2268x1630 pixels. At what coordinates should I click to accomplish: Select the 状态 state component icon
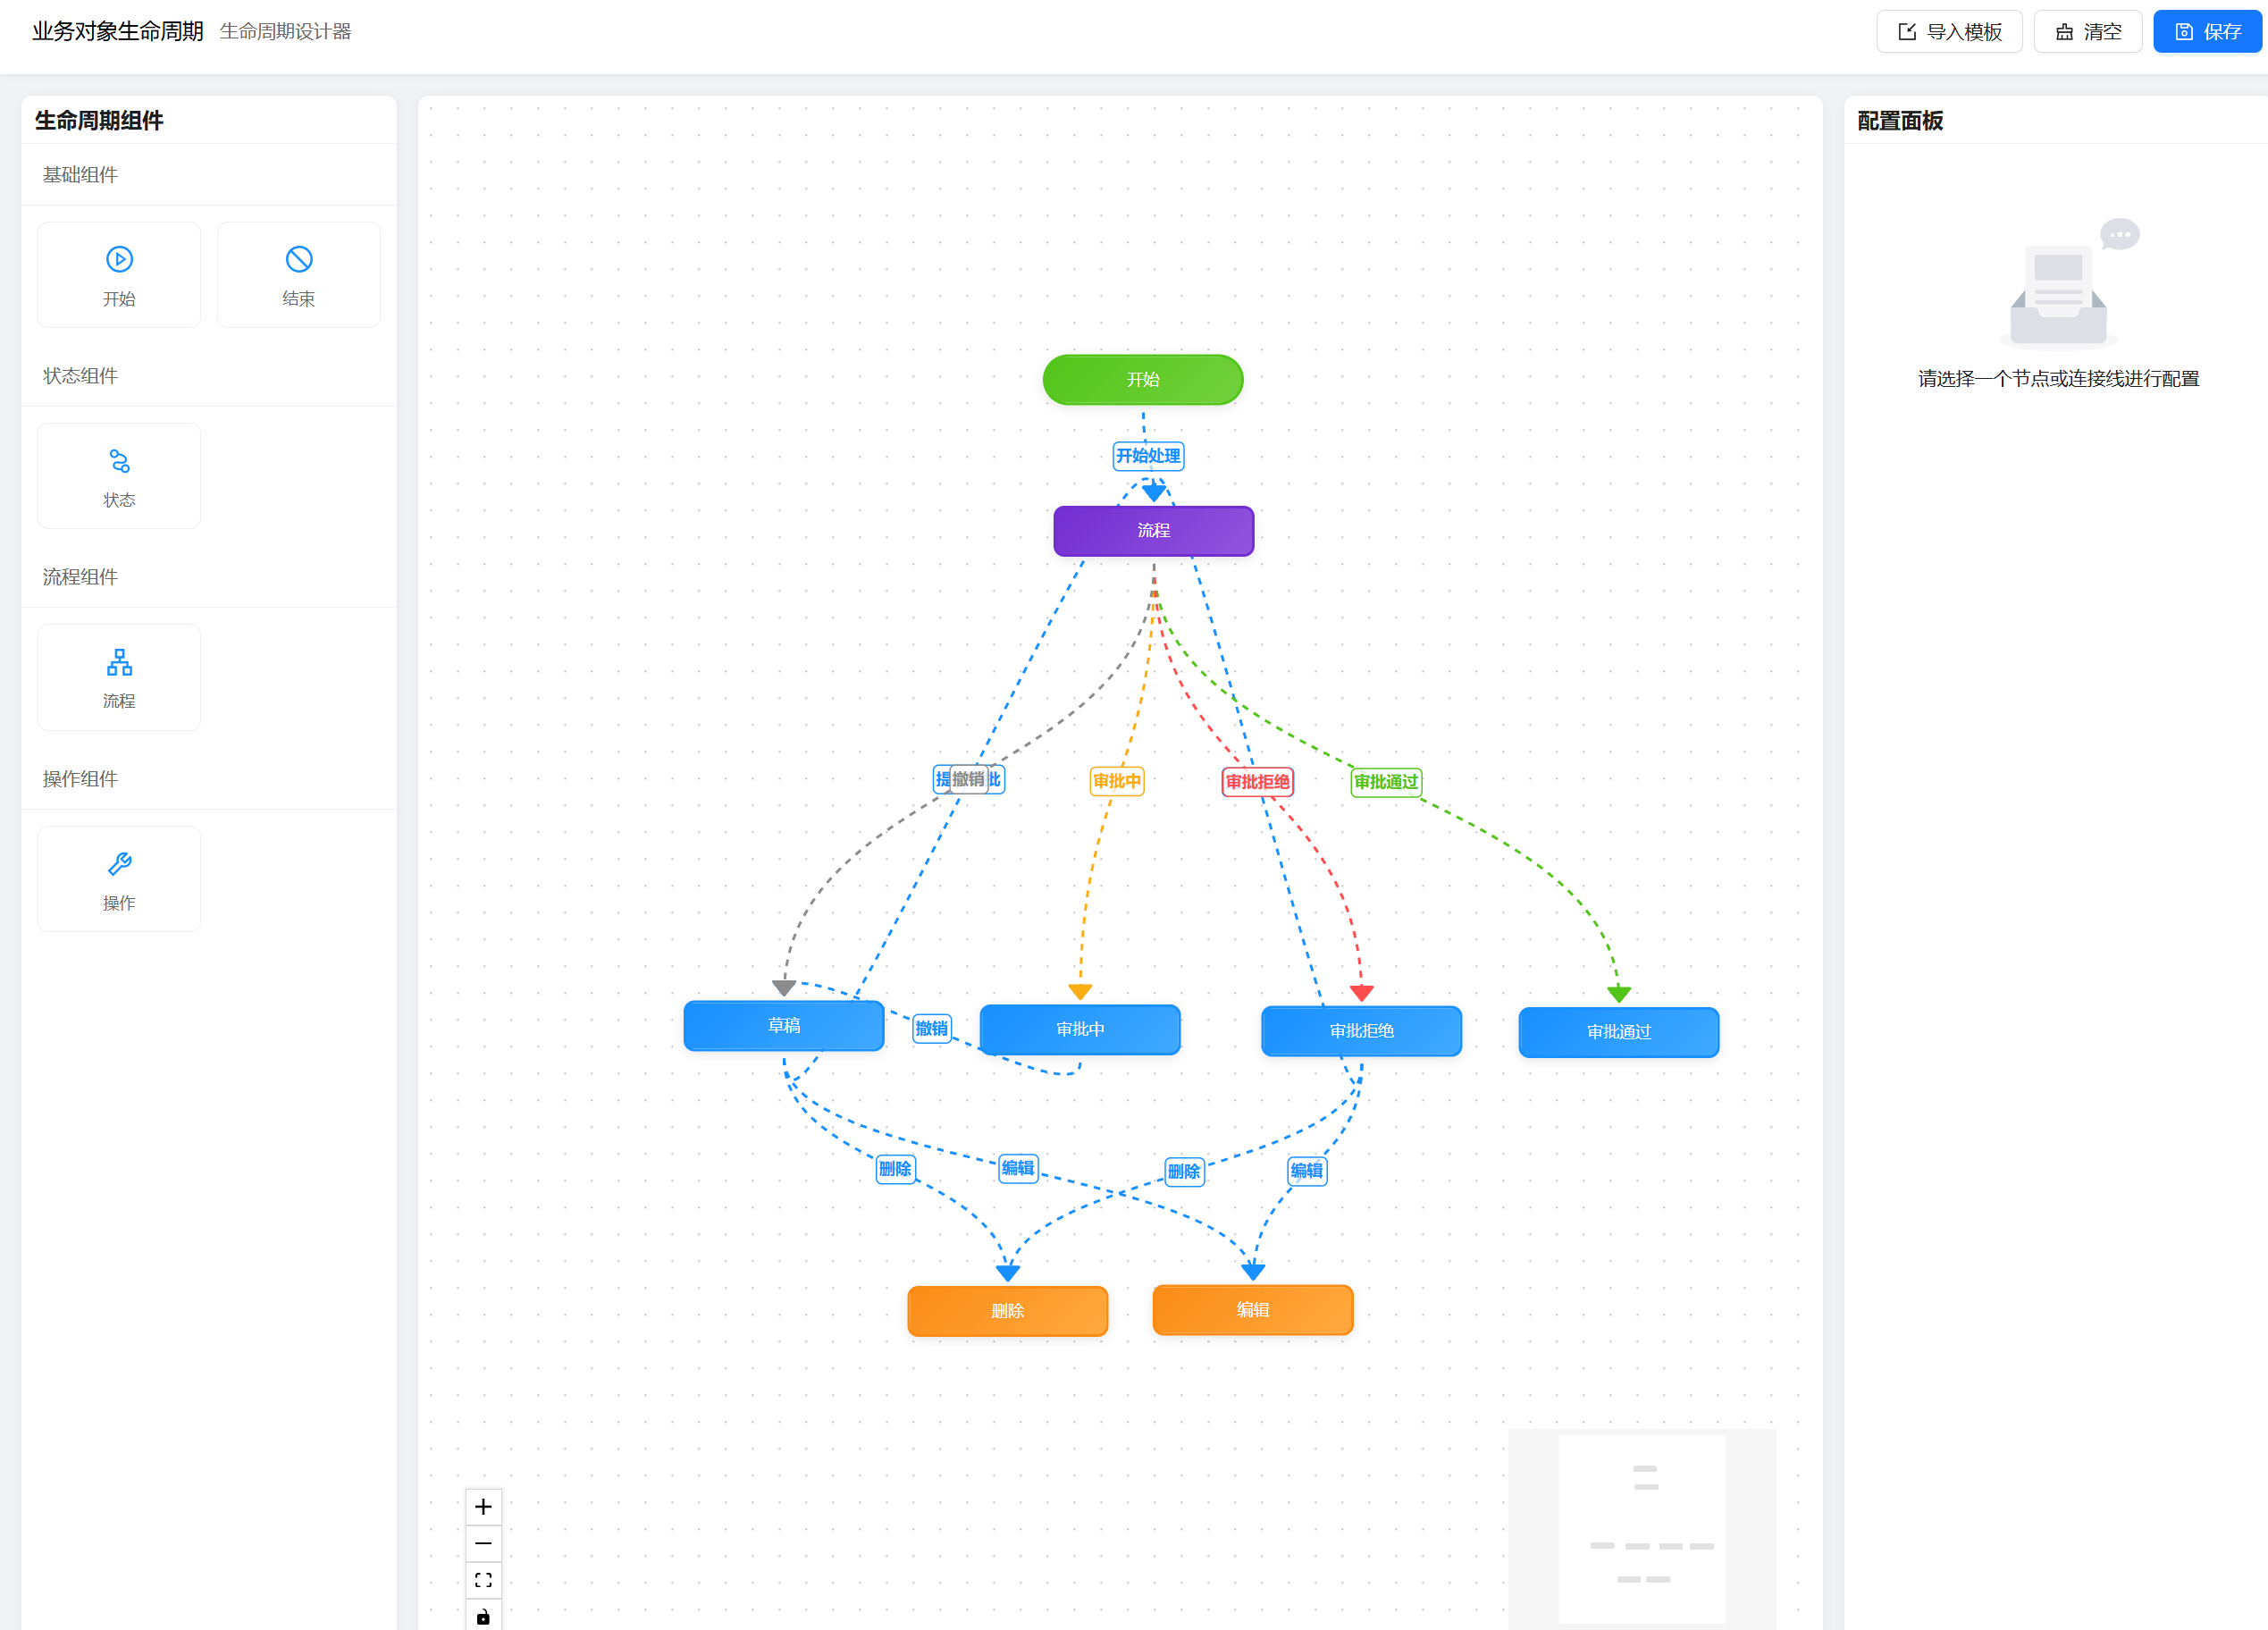tap(119, 461)
